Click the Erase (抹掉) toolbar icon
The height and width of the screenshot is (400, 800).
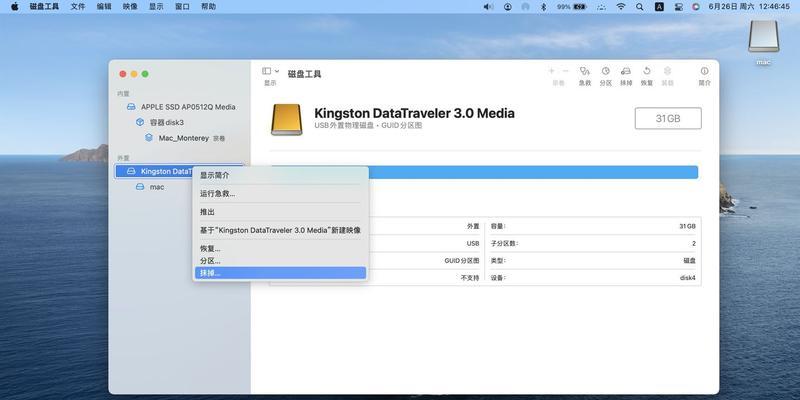(626, 71)
